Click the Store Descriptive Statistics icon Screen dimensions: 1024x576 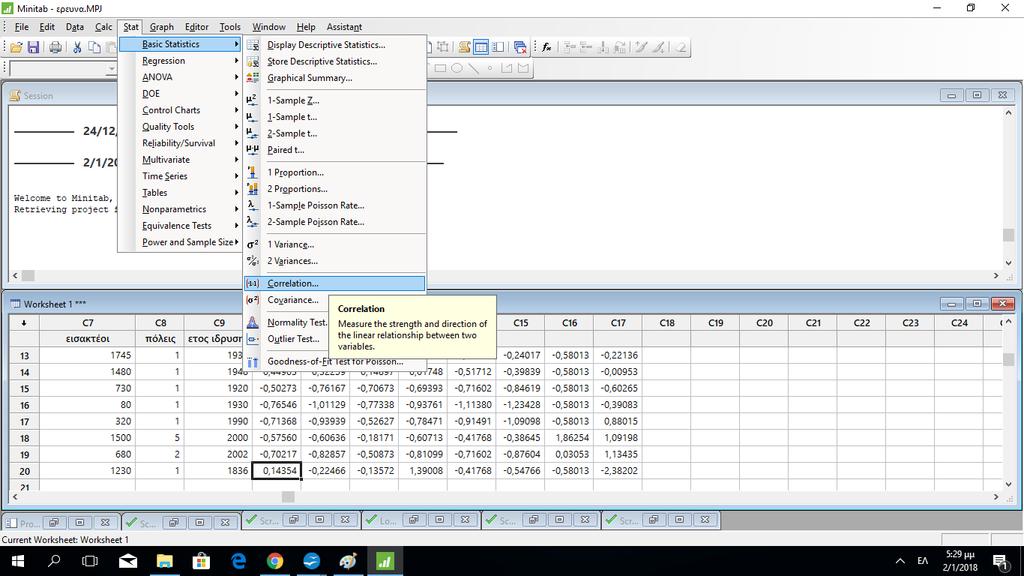pyautogui.click(x=253, y=61)
